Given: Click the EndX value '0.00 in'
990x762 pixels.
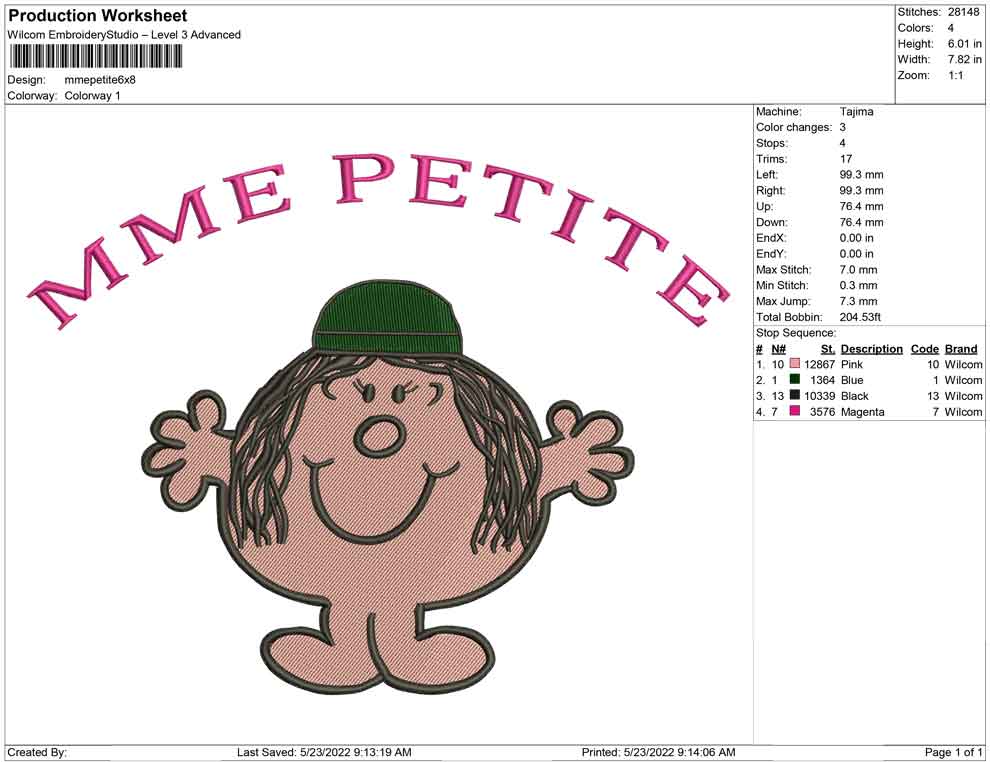Looking at the screenshot, I should [x=857, y=238].
